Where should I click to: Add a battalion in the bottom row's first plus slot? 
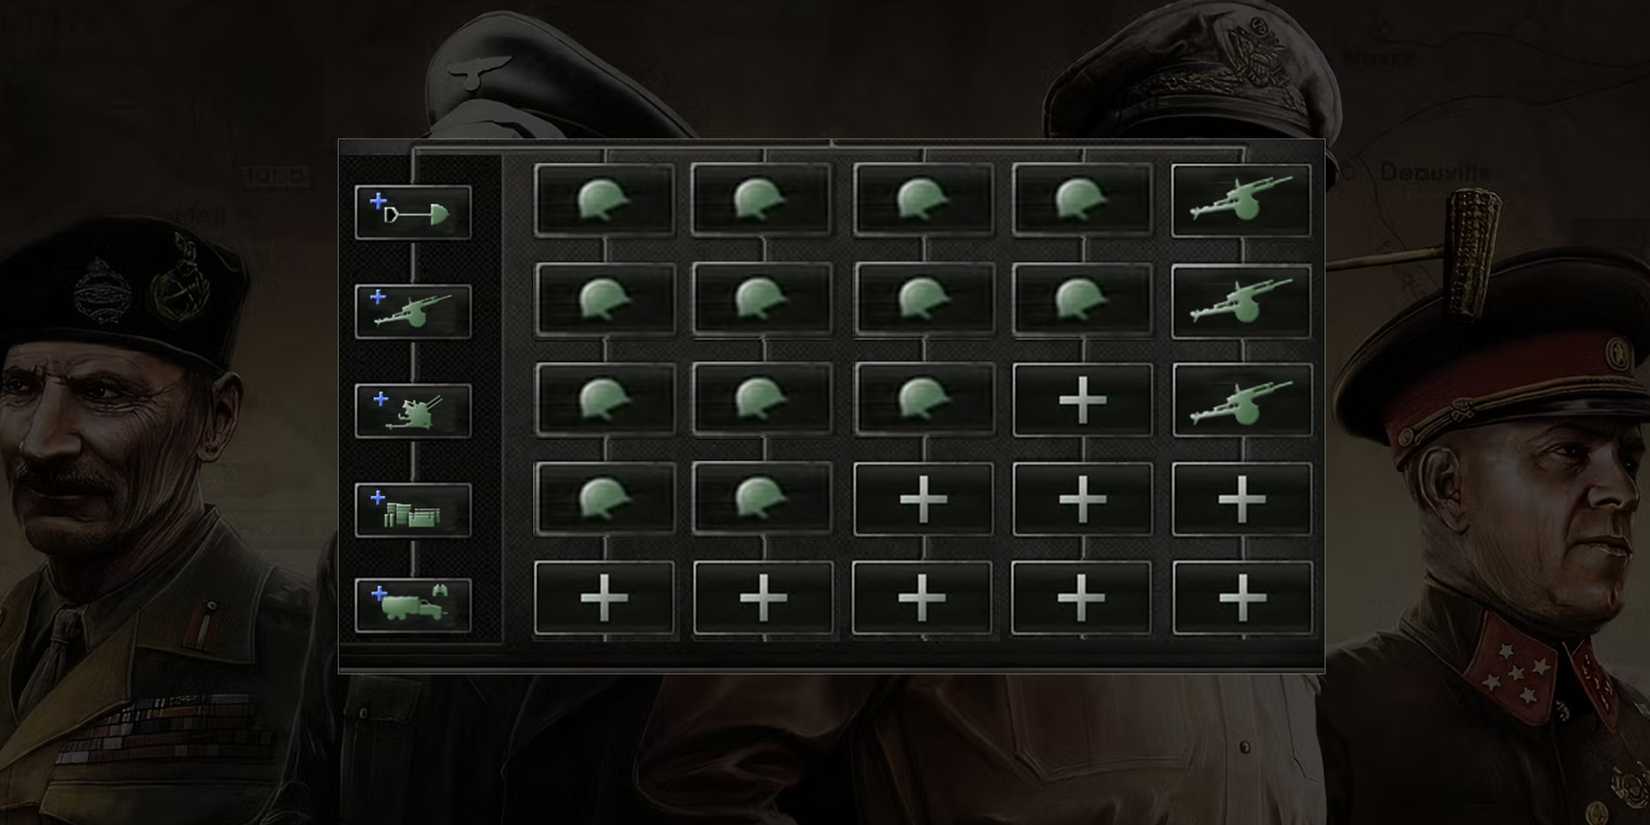click(604, 598)
